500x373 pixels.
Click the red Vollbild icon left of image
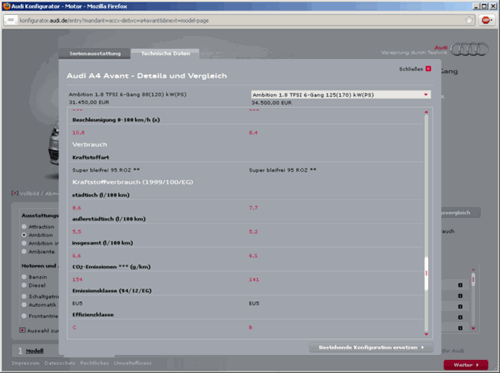pos(14,193)
